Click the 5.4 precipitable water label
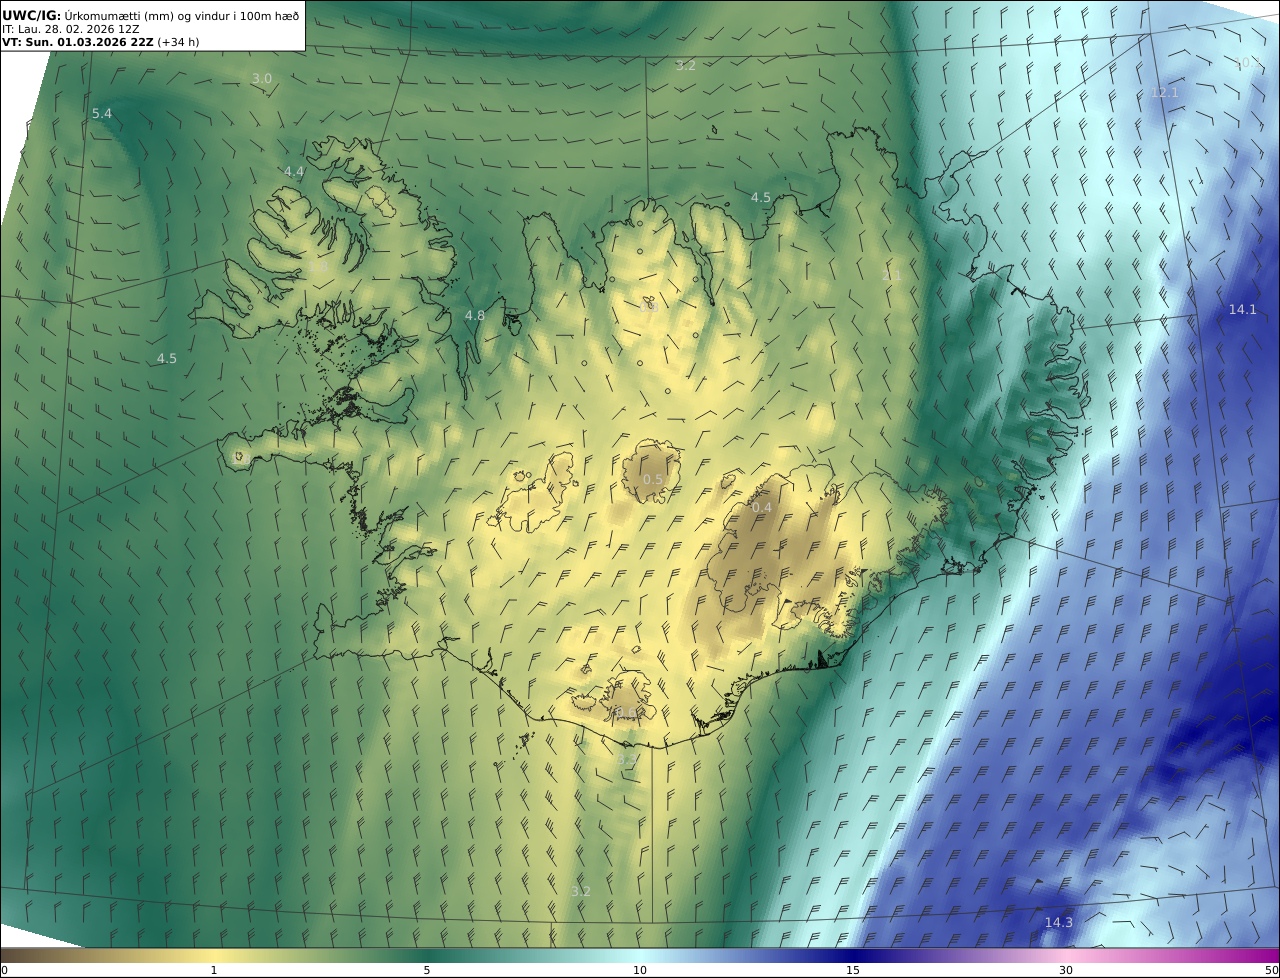Screen dimensions: 1280x978 (102, 114)
